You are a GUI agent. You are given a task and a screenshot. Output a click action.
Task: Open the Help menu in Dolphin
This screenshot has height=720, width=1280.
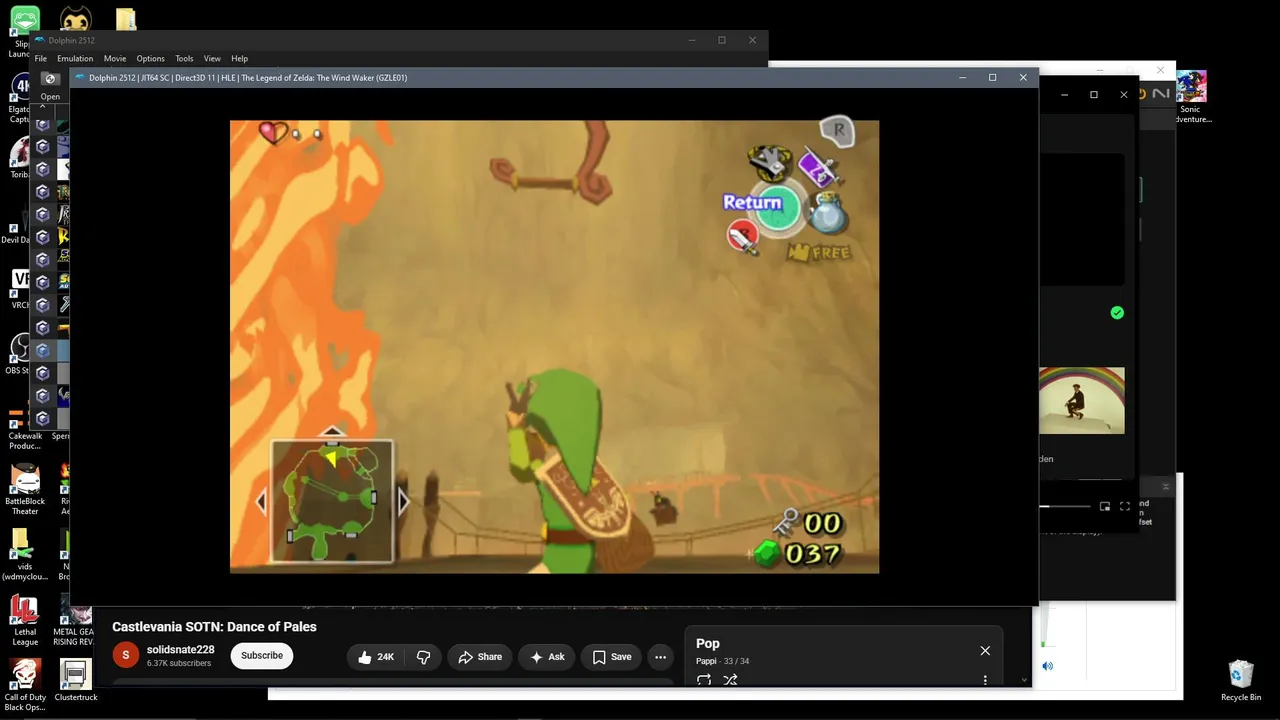pyautogui.click(x=240, y=58)
